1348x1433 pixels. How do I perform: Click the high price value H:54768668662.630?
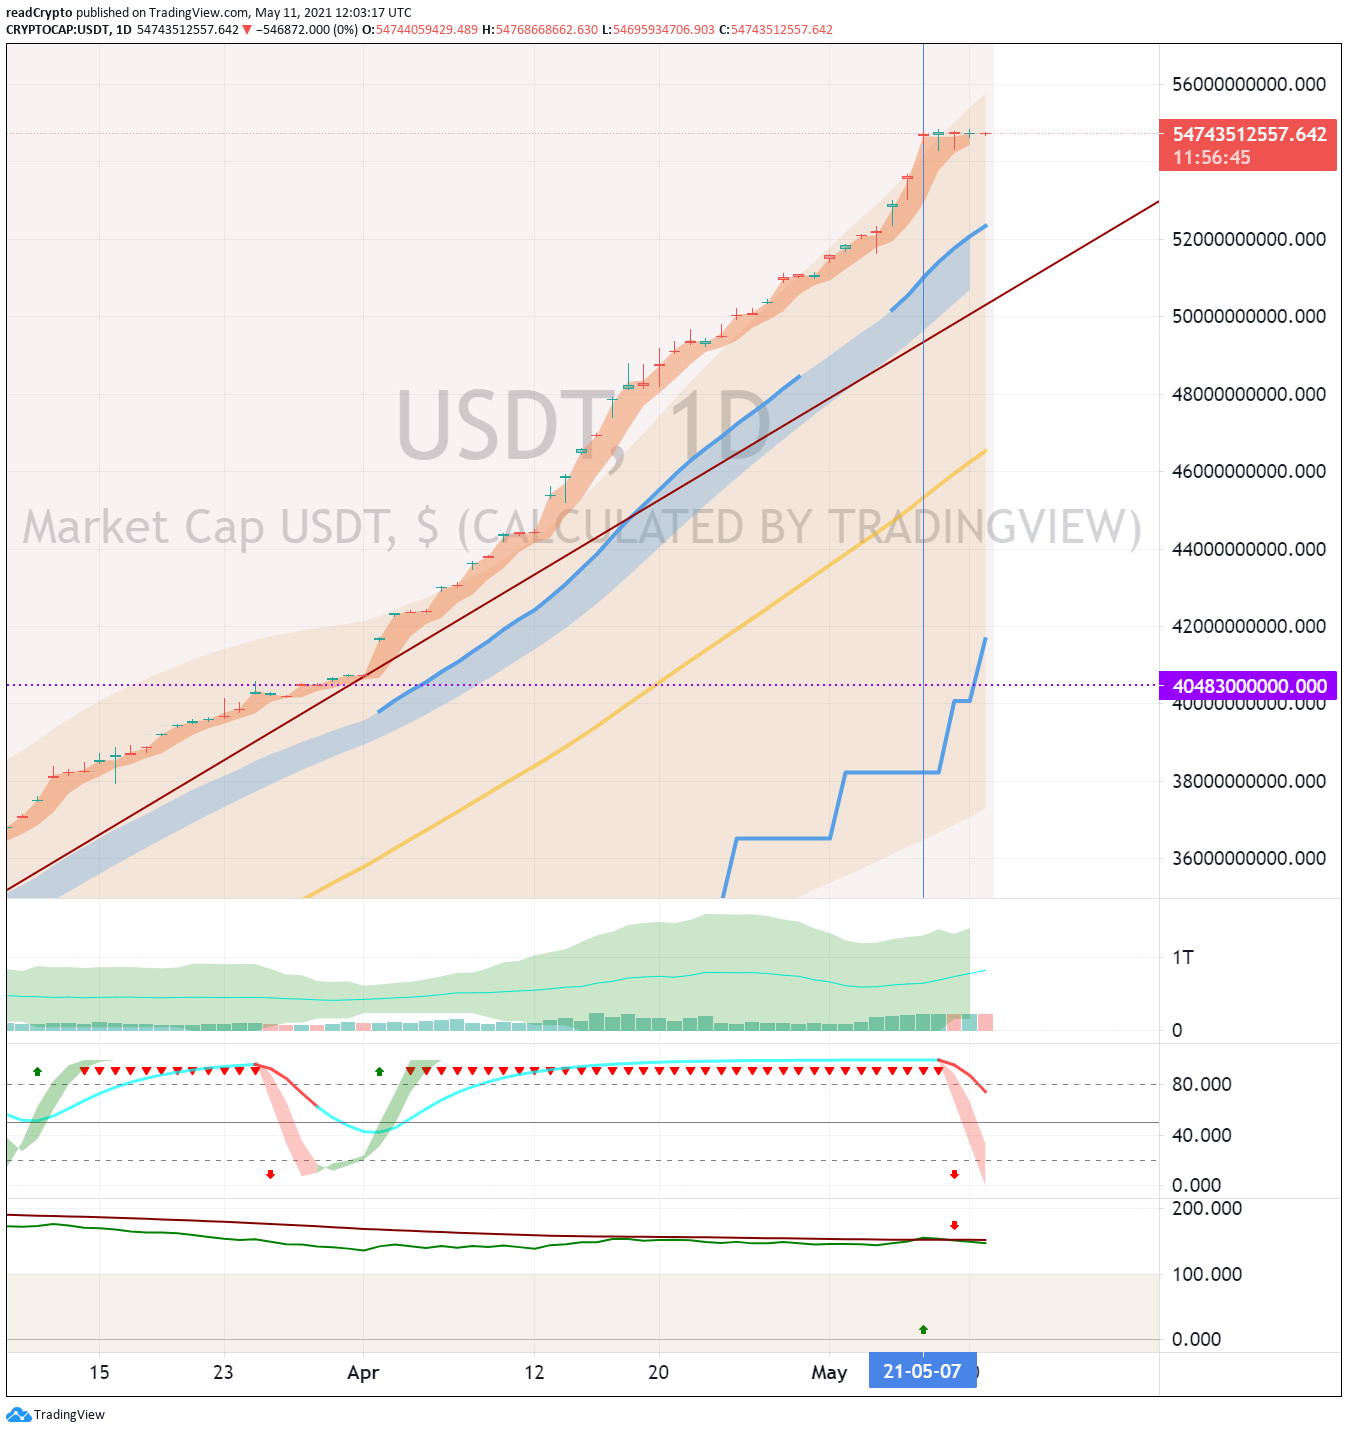pos(540,30)
